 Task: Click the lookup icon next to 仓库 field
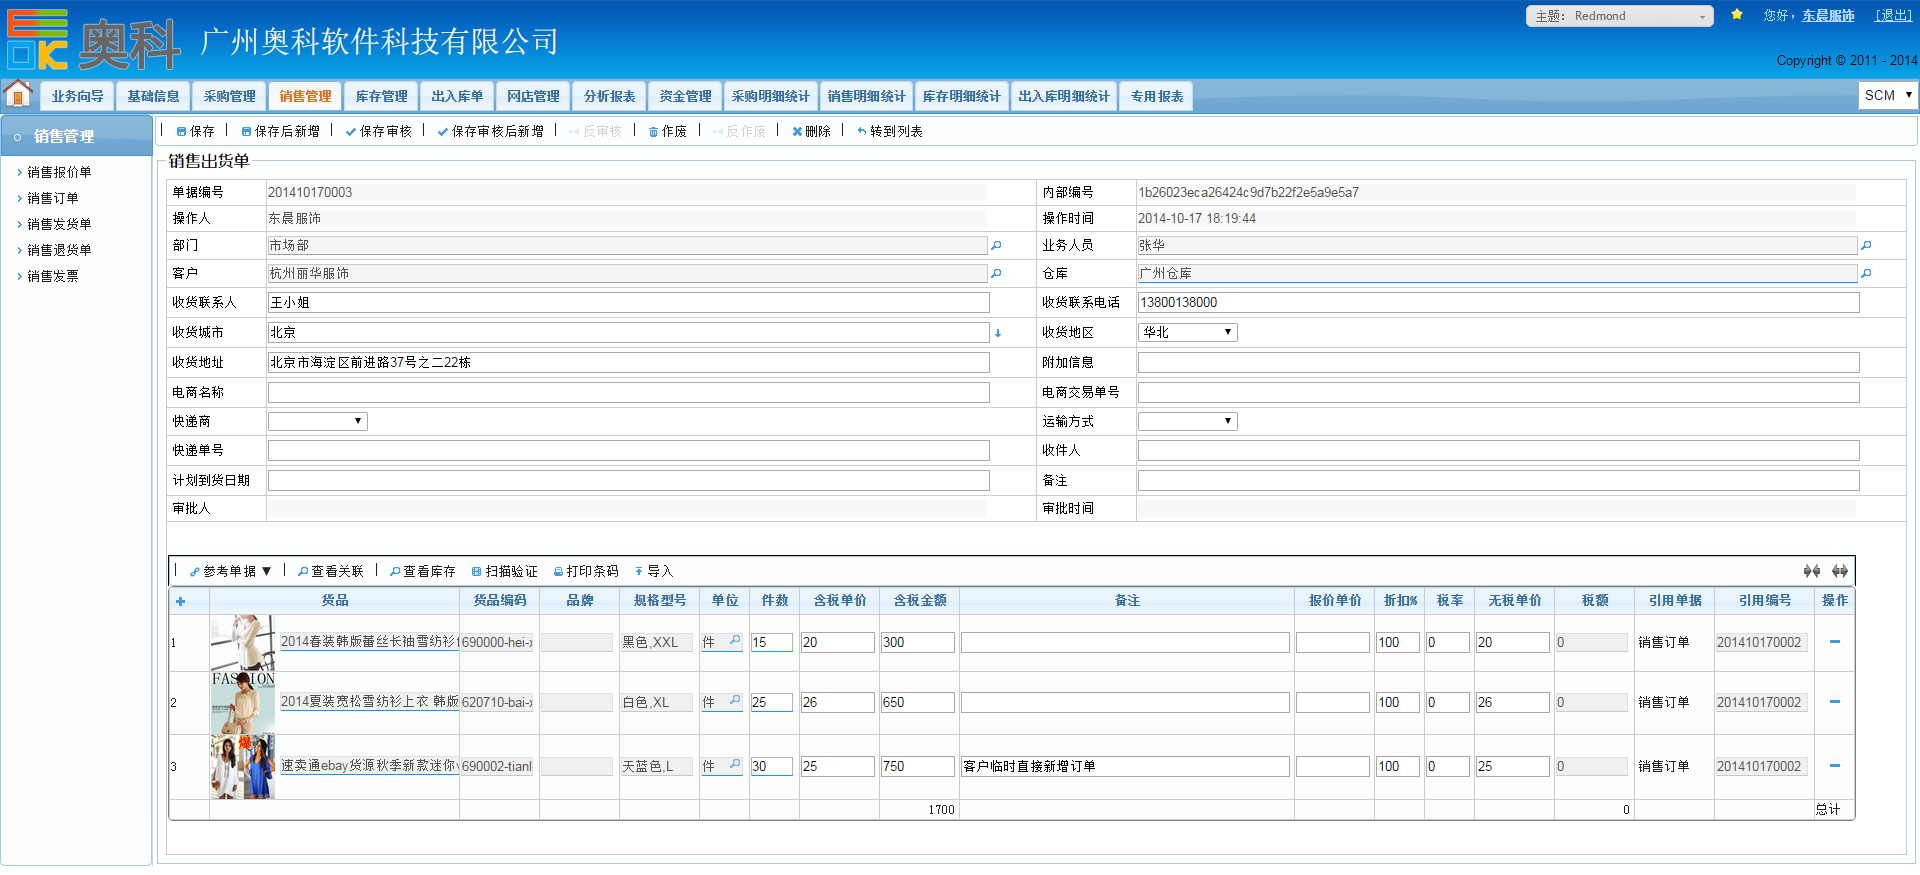click(x=1866, y=273)
